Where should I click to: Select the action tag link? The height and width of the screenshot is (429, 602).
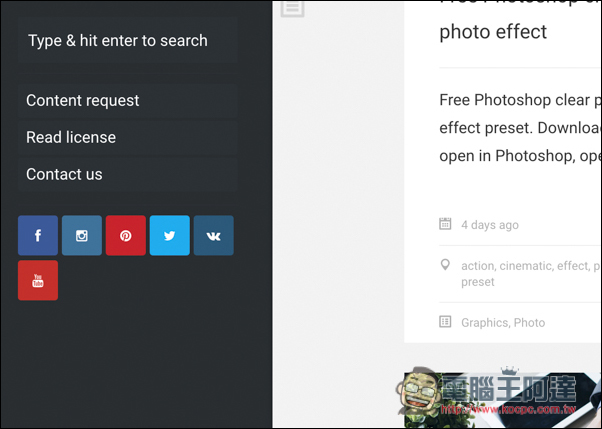click(x=478, y=266)
